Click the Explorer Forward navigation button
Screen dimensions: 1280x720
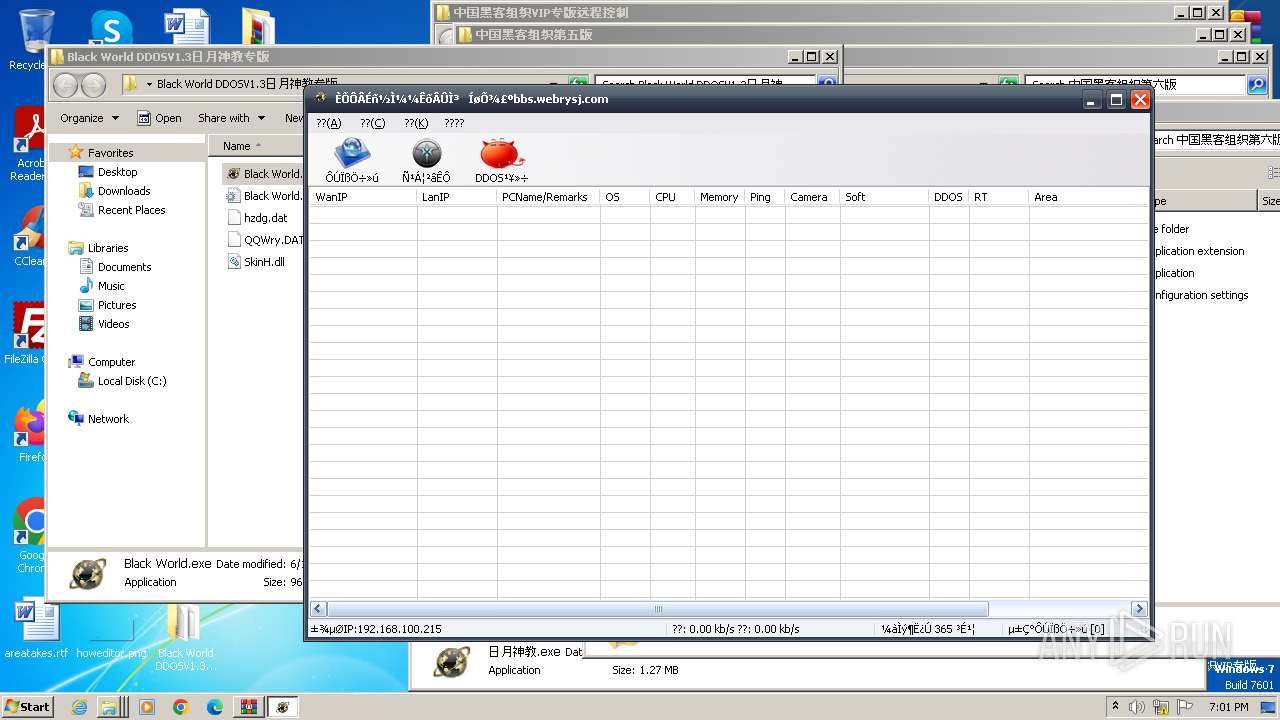pyautogui.click(x=93, y=85)
